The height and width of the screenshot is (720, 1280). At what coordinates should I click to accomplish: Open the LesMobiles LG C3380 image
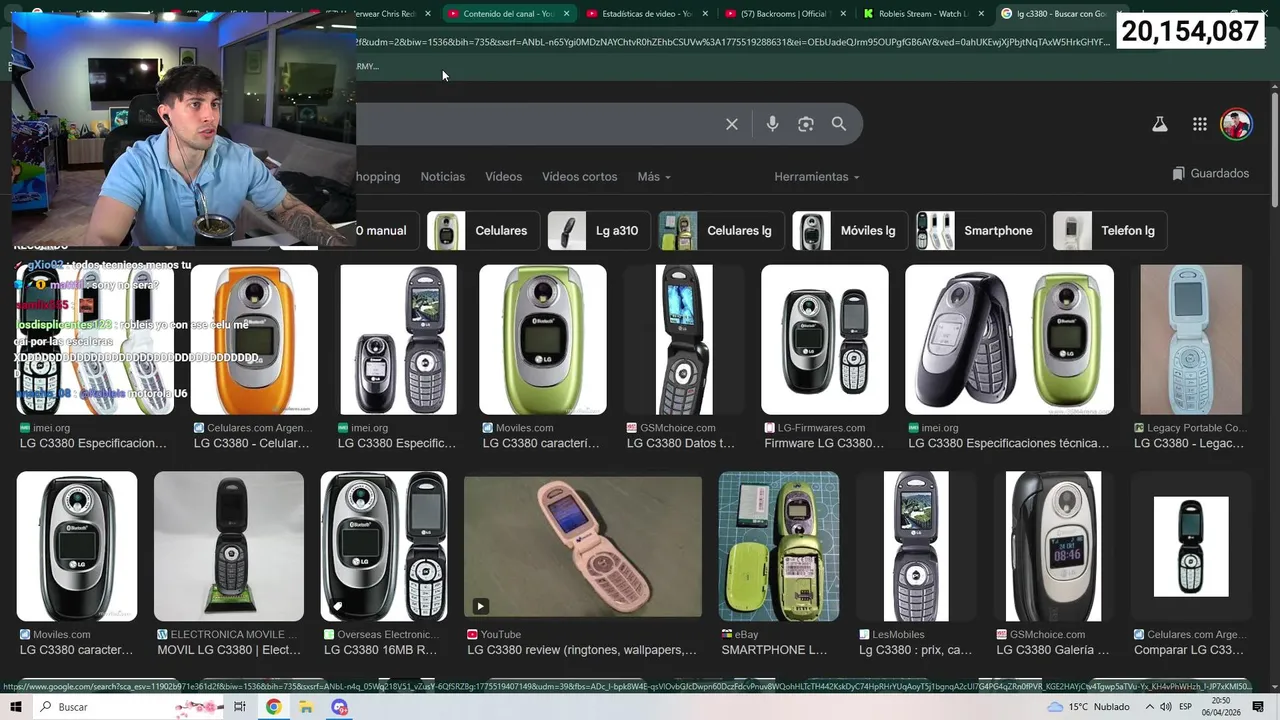point(916,546)
